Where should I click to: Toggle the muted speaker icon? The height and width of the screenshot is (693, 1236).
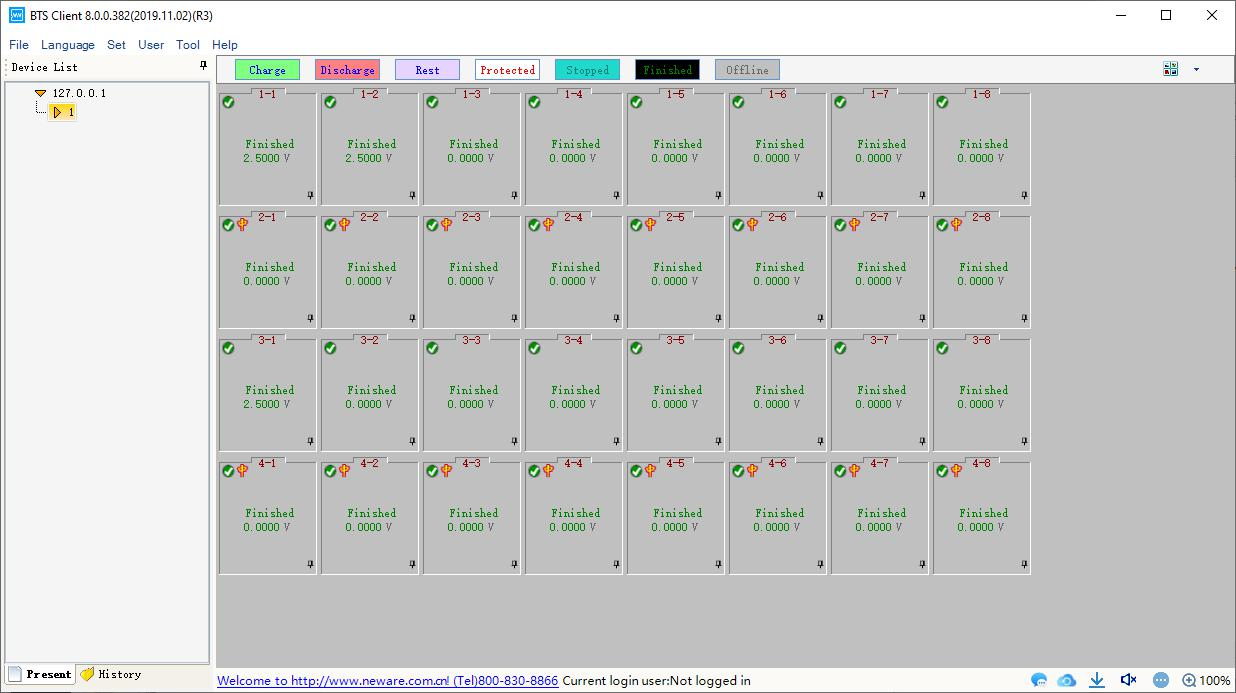coord(1129,681)
